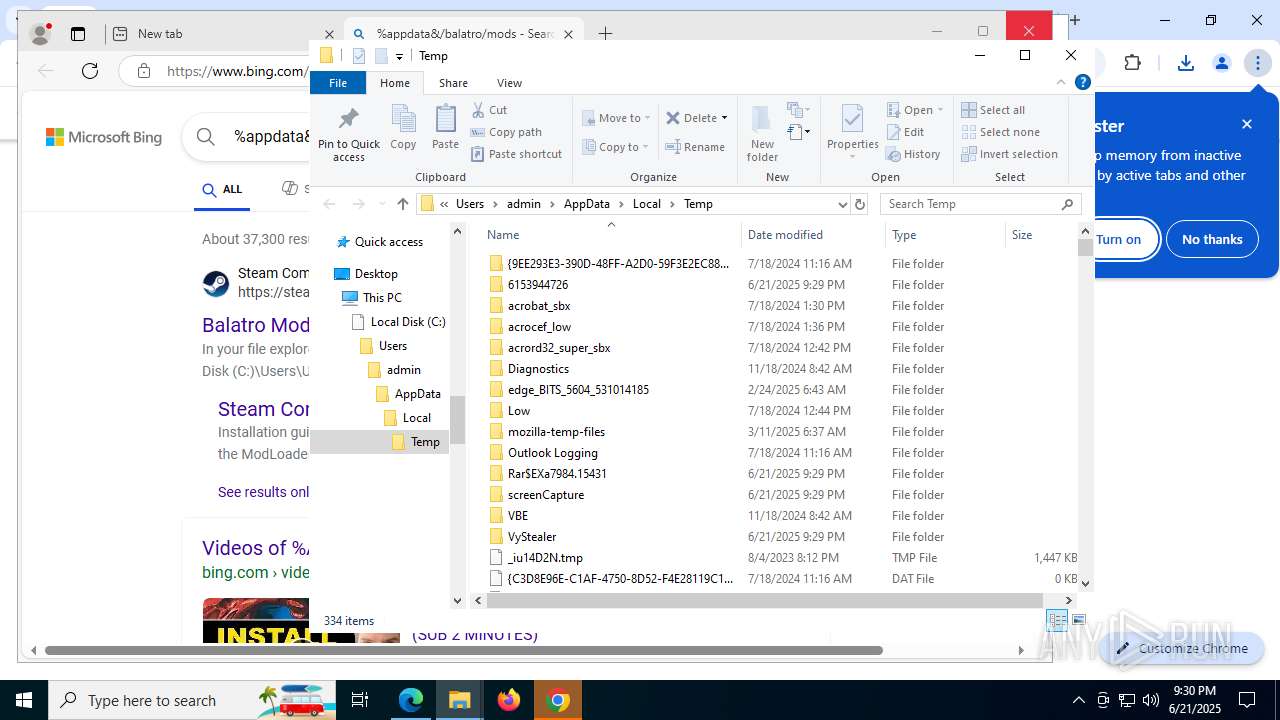Viewport: 1280px width, 720px height.
Task: Go up one folder level
Action: click(x=403, y=204)
